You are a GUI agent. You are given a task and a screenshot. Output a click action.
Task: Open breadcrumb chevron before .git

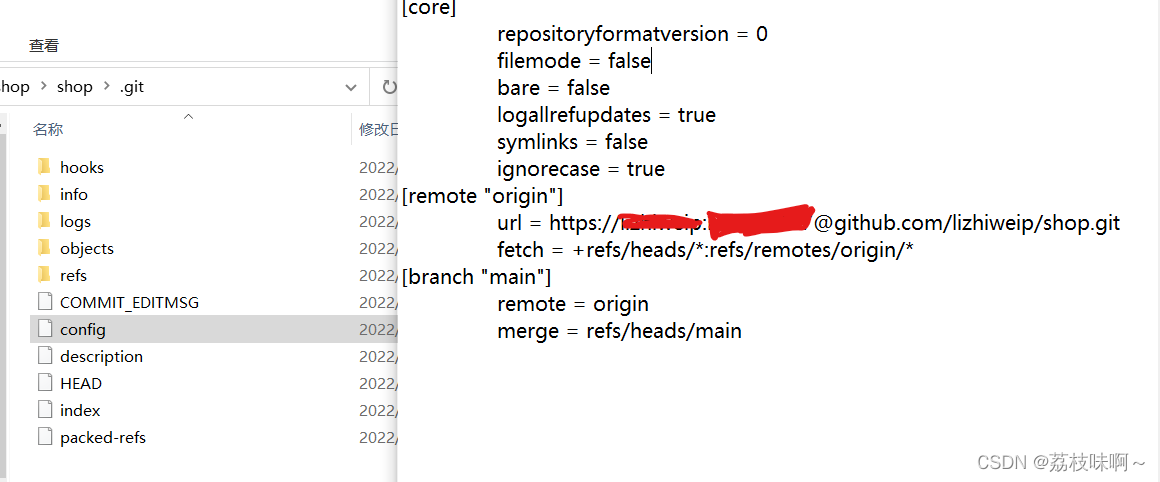(107, 86)
